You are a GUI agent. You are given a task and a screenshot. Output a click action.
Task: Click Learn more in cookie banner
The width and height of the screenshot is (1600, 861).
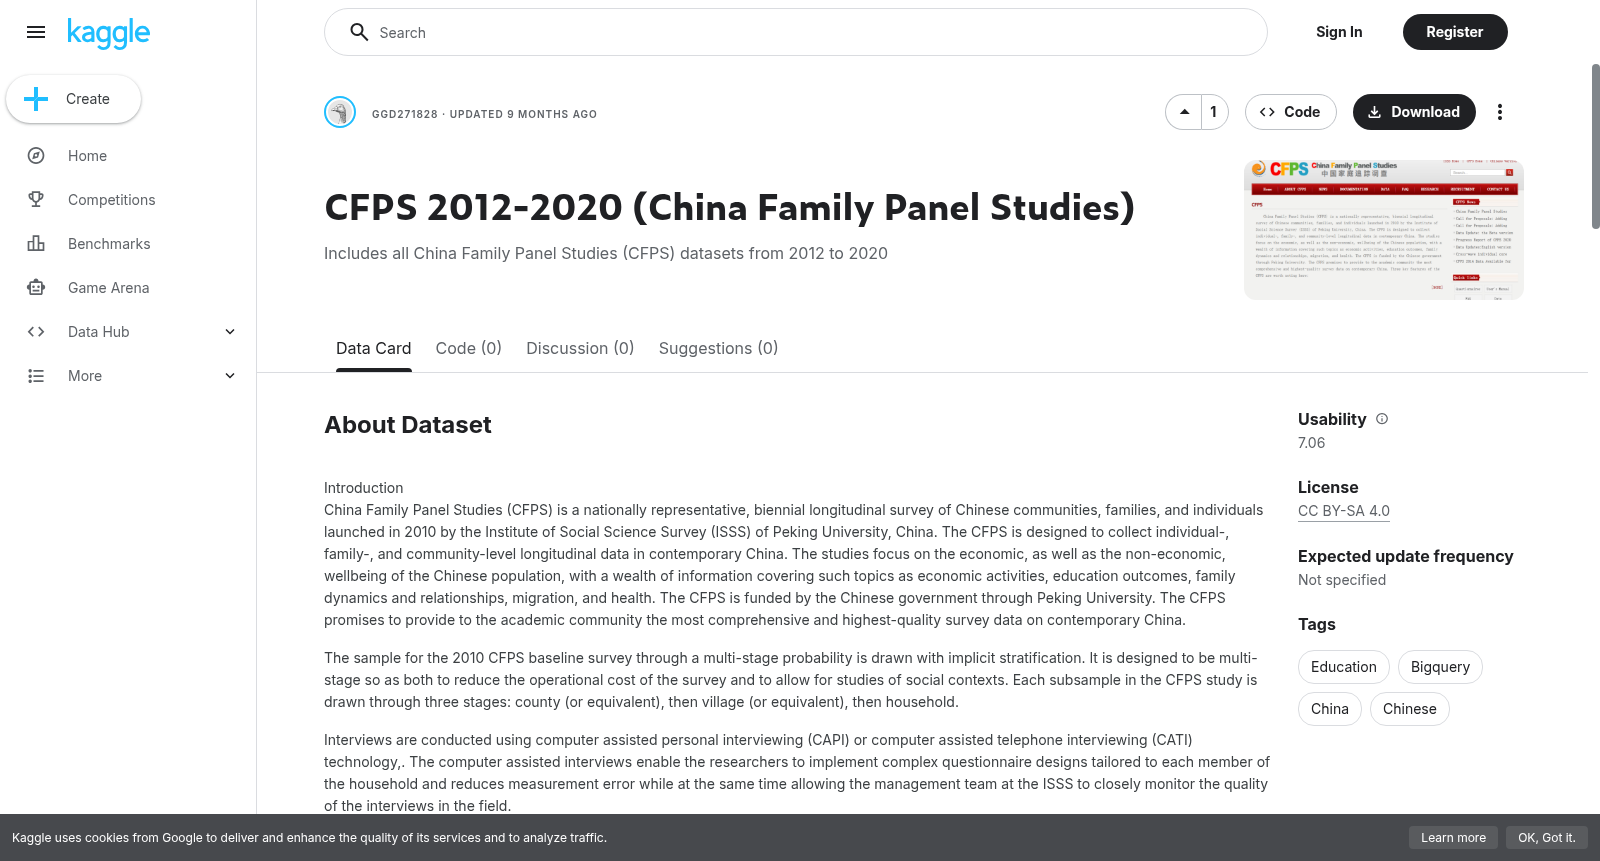coord(1453,838)
